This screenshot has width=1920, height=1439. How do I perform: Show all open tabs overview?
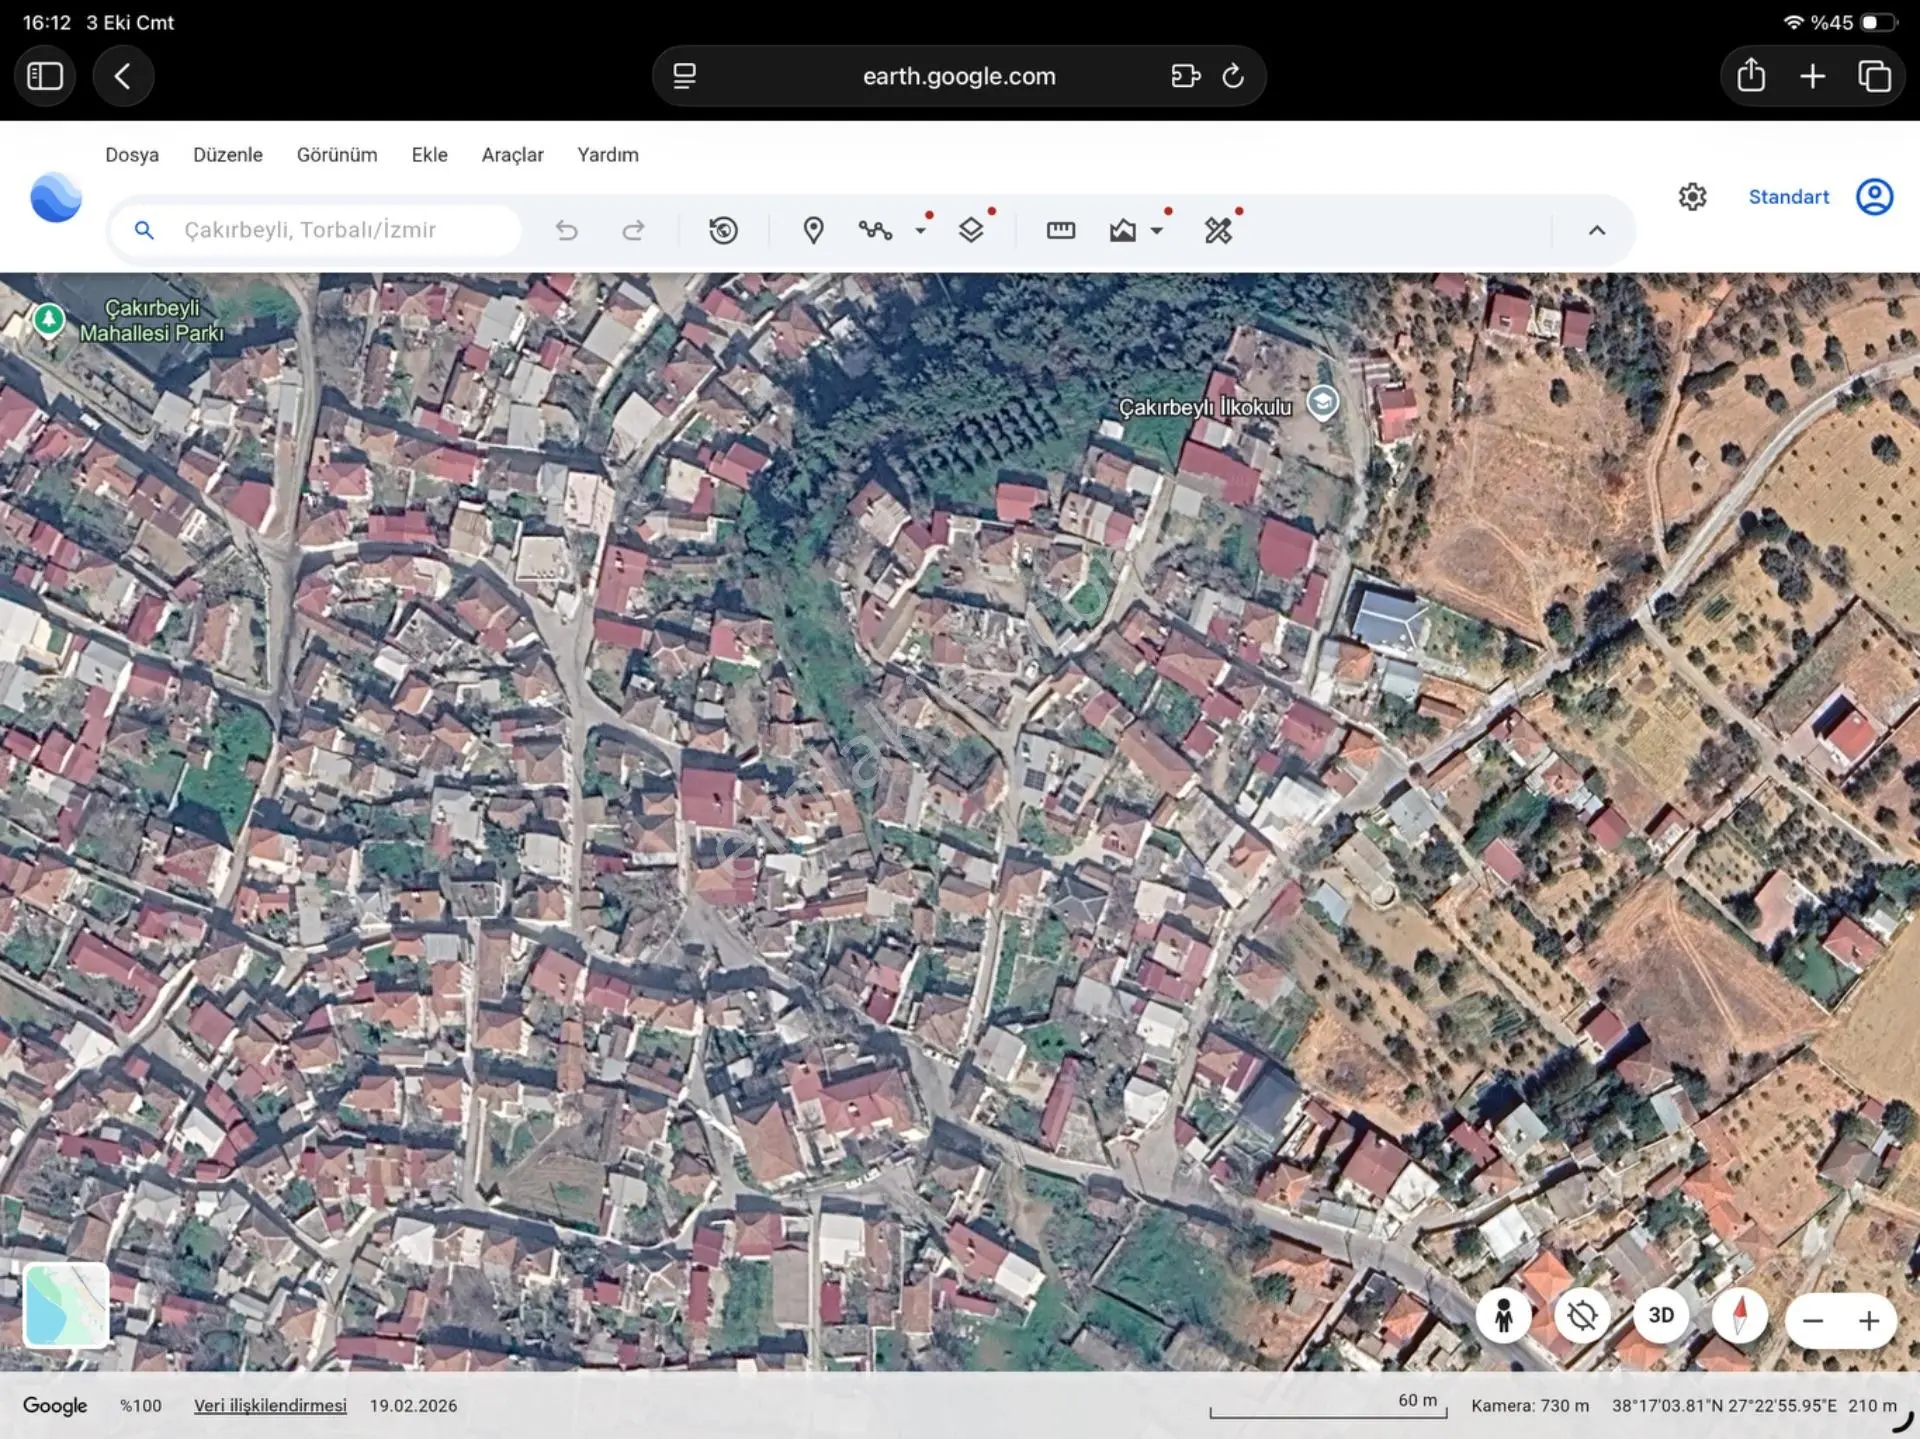pyautogui.click(x=1875, y=76)
